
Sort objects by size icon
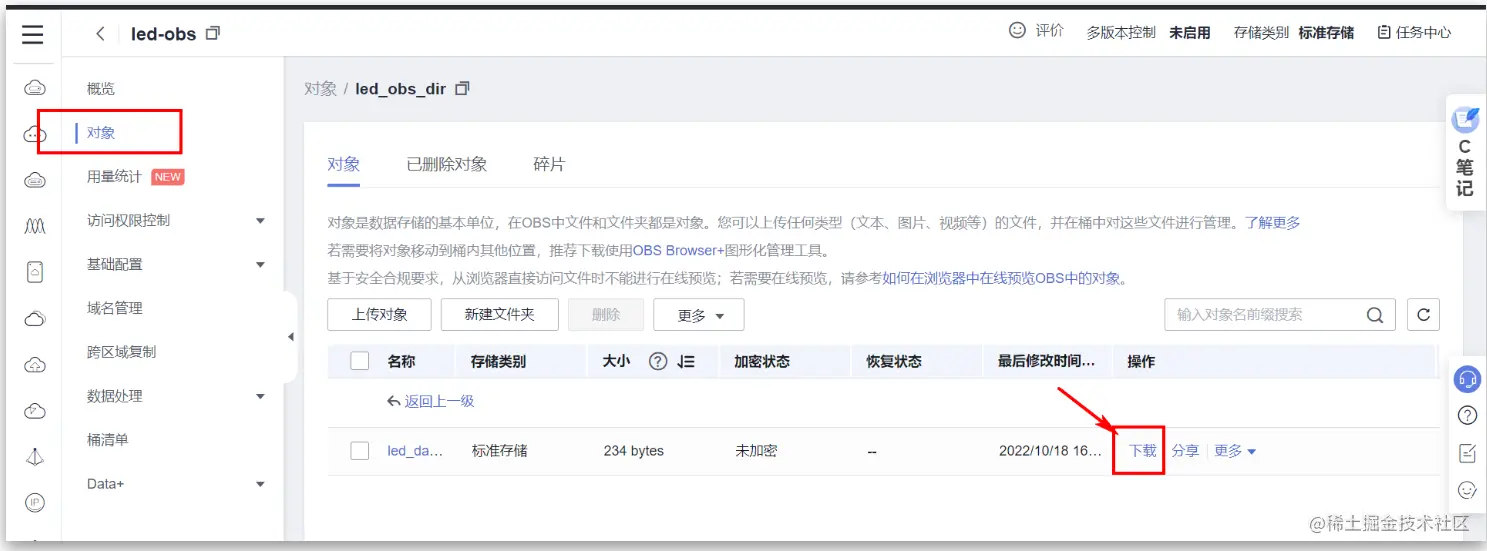(685, 362)
